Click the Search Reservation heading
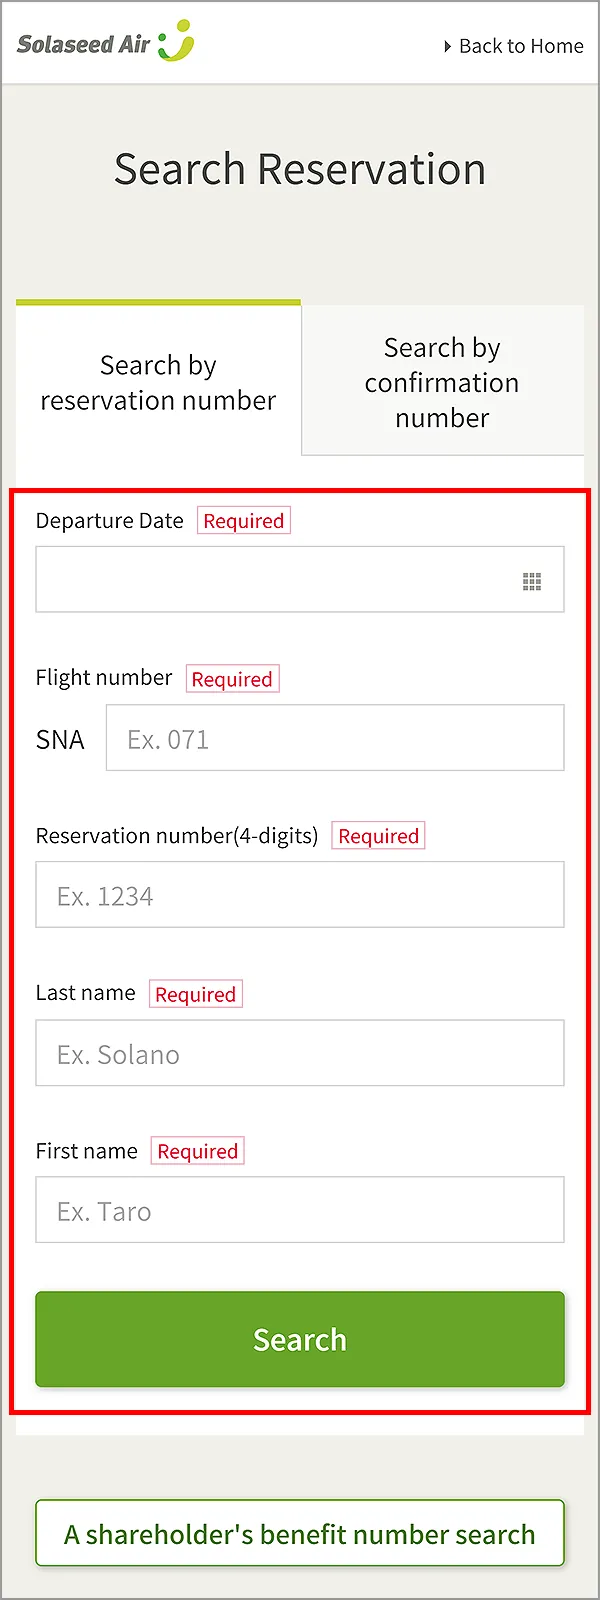600x1600 pixels. pos(300,169)
